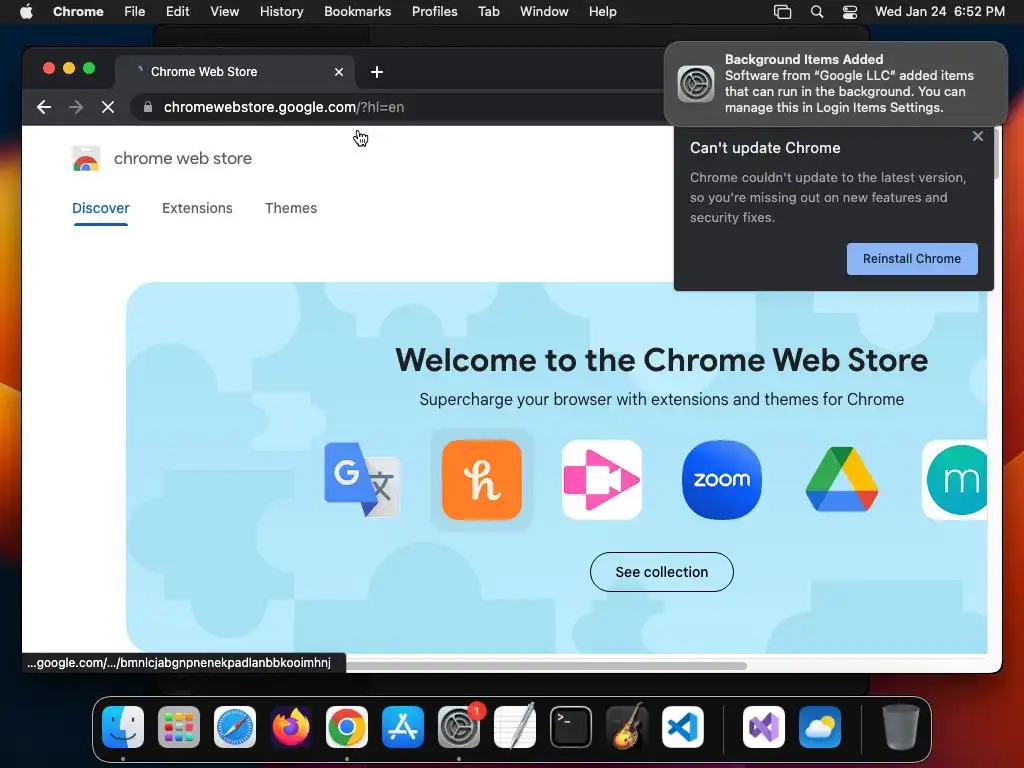Open System Settings from the dock
This screenshot has height=768, width=1024.
pos(458,727)
